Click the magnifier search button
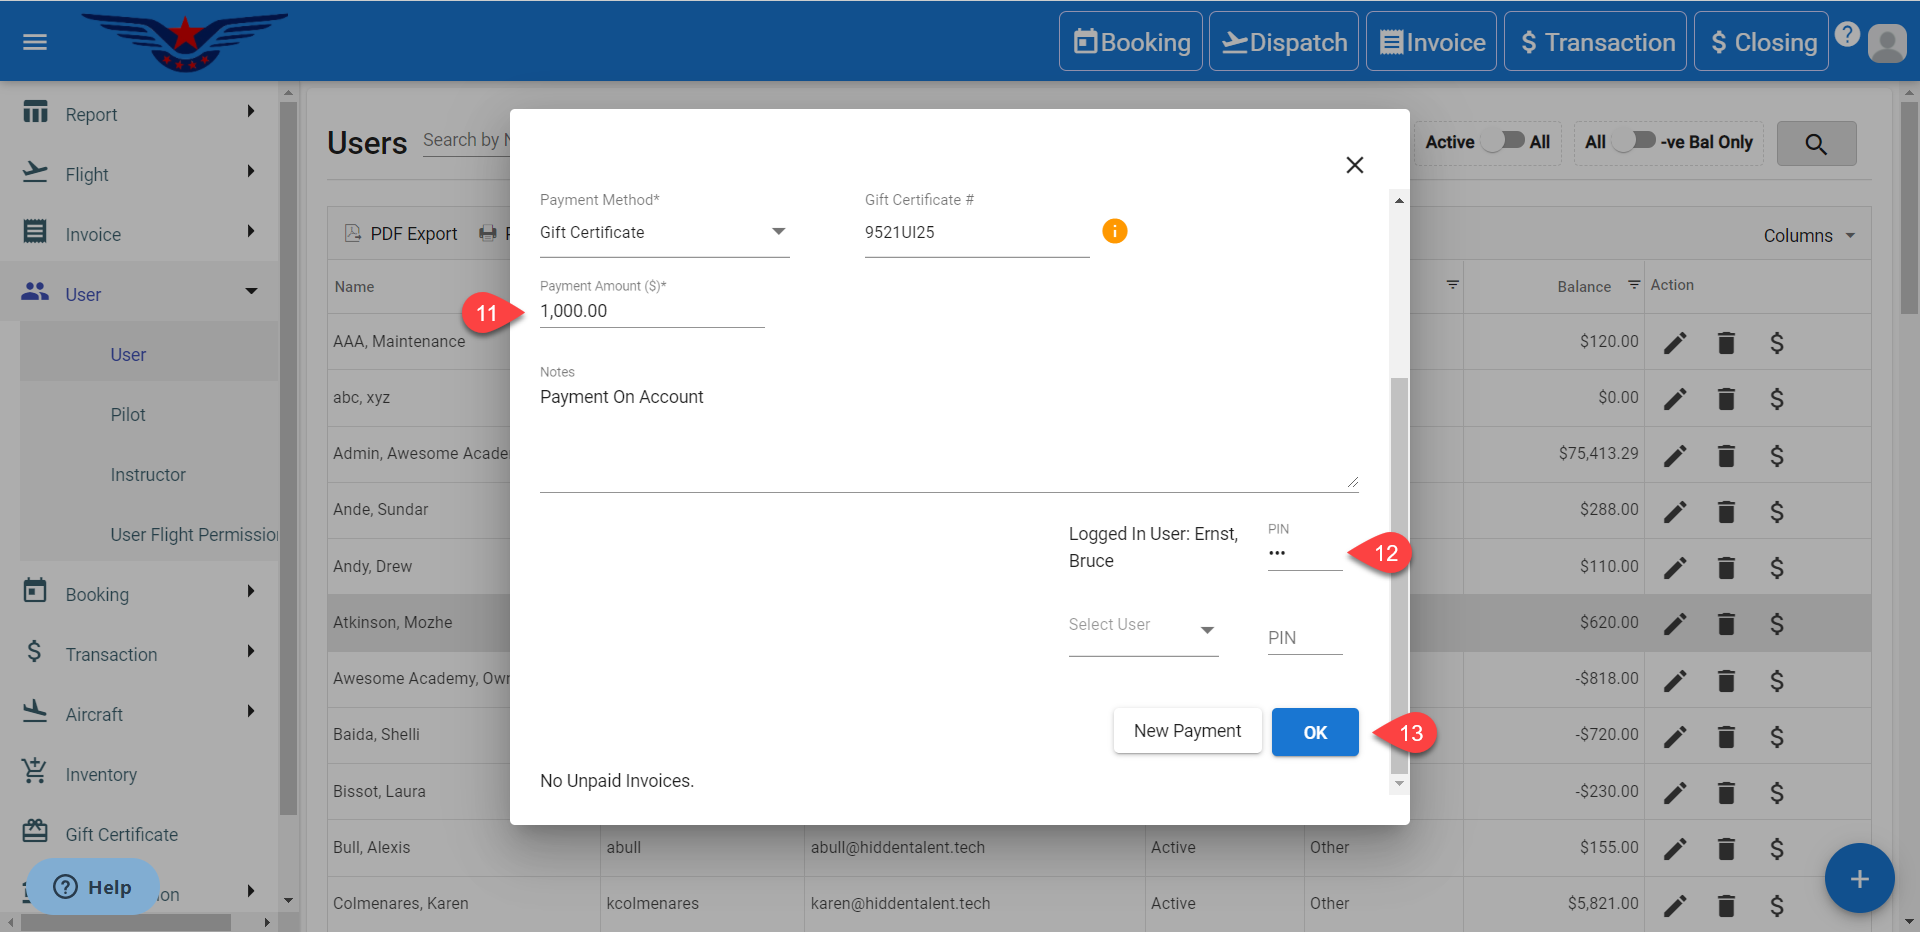The image size is (1920, 932). (1816, 144)
